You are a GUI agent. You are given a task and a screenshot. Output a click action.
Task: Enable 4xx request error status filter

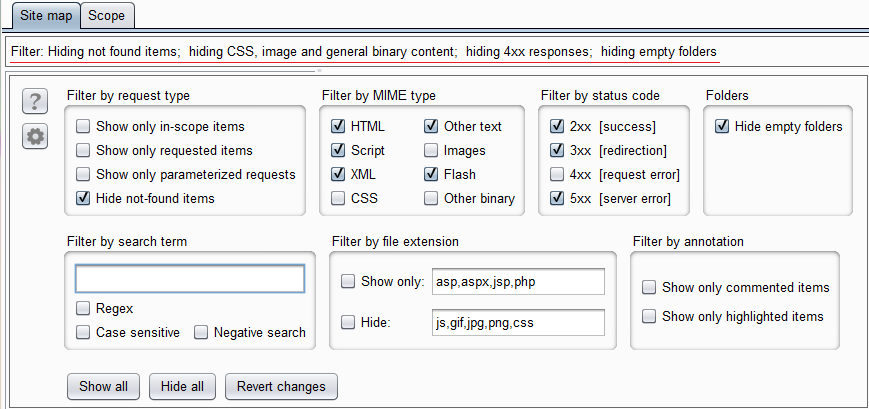click(x=558, y=175)
